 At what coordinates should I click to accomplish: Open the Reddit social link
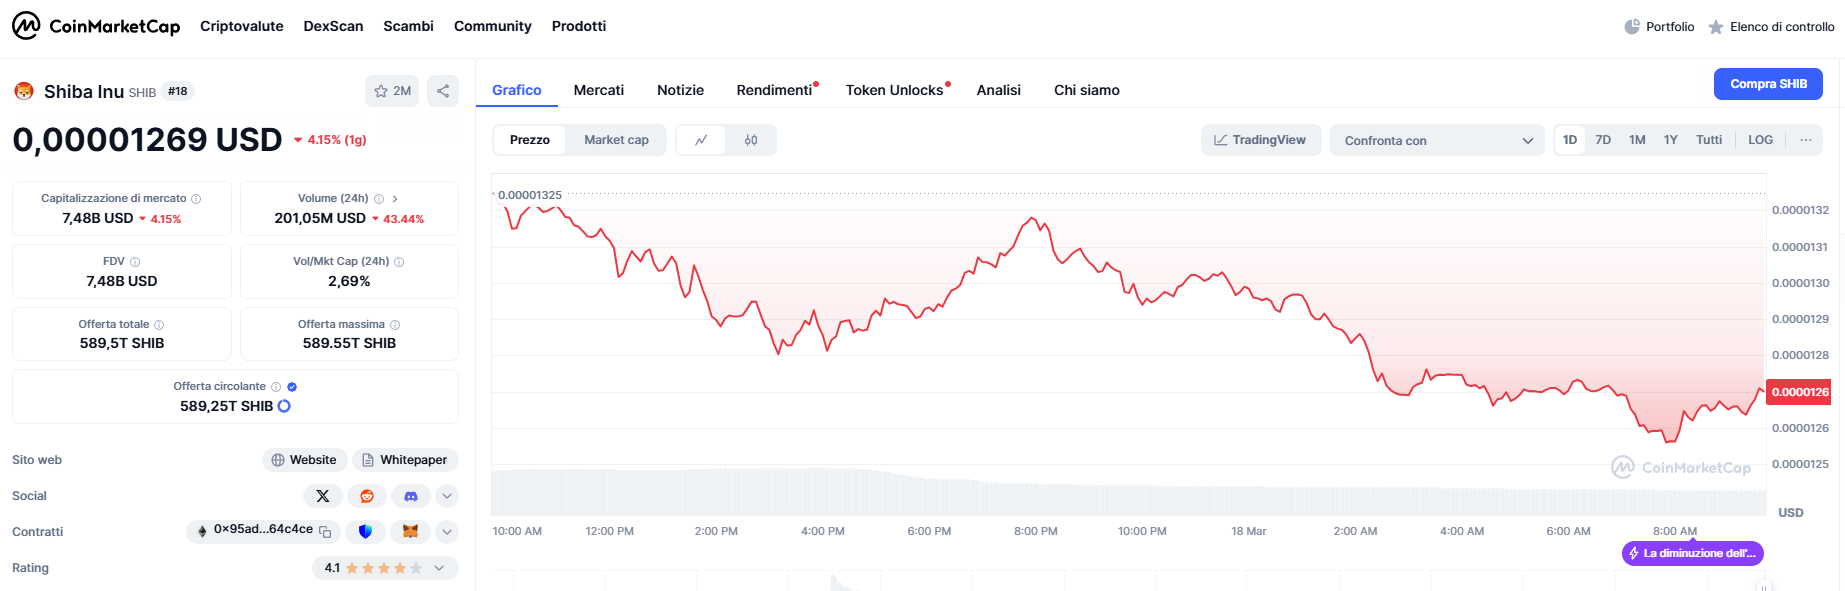coord(367,496)
